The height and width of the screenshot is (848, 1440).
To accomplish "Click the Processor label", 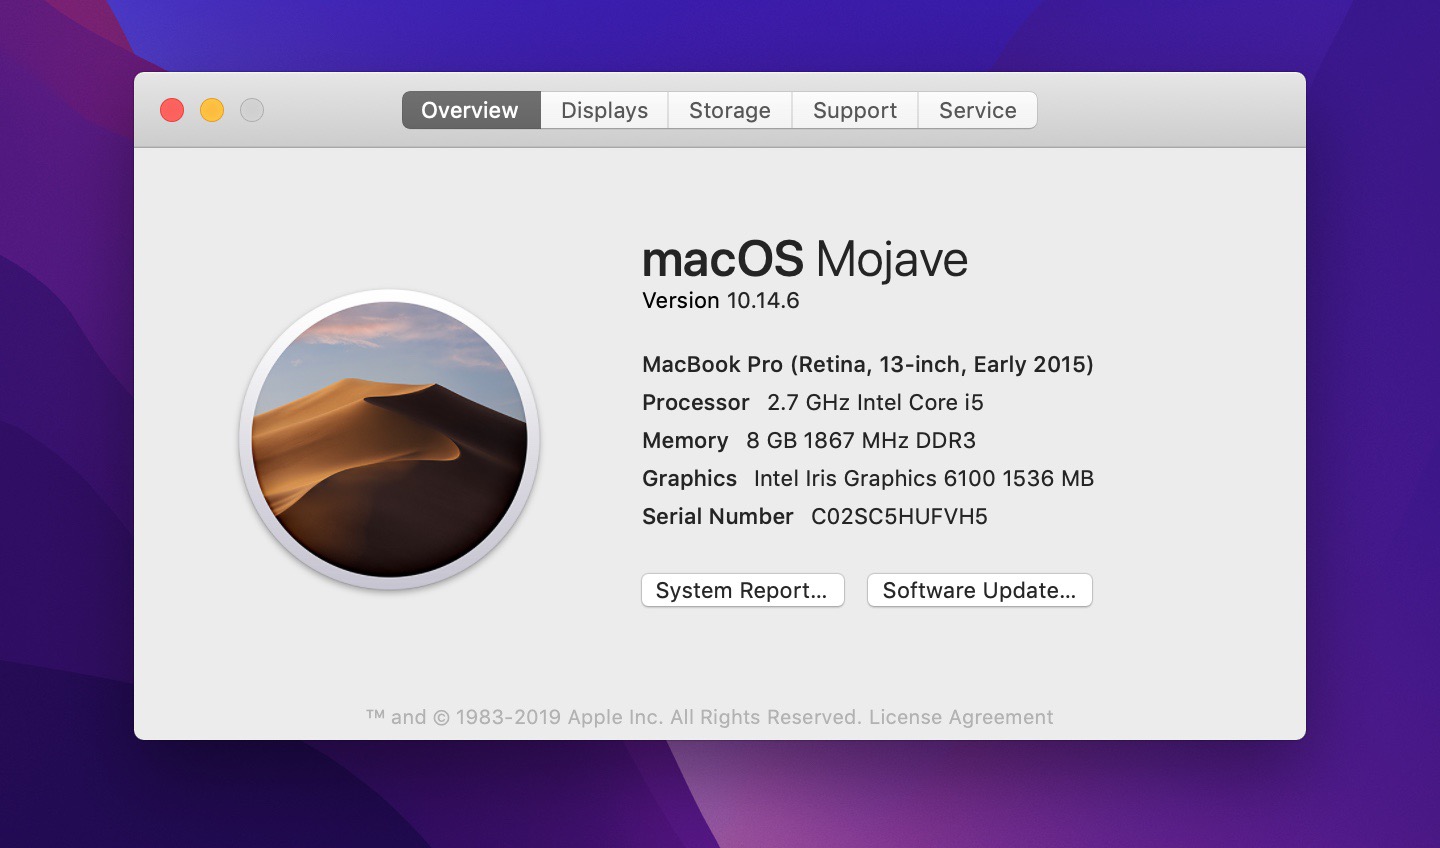I will coord(696,403).
